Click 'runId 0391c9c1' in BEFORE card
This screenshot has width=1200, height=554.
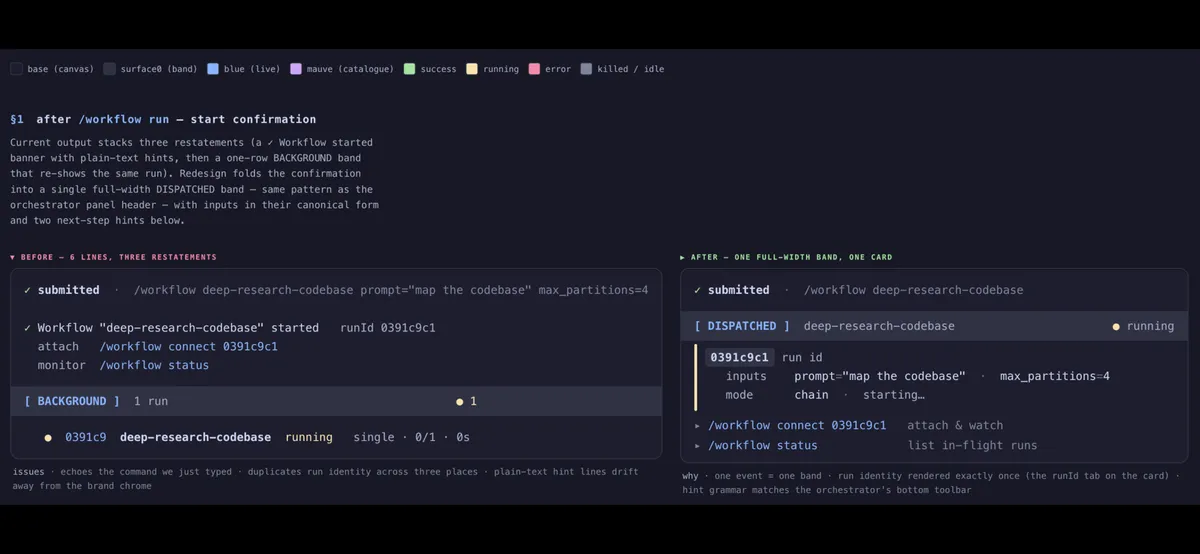388,328
